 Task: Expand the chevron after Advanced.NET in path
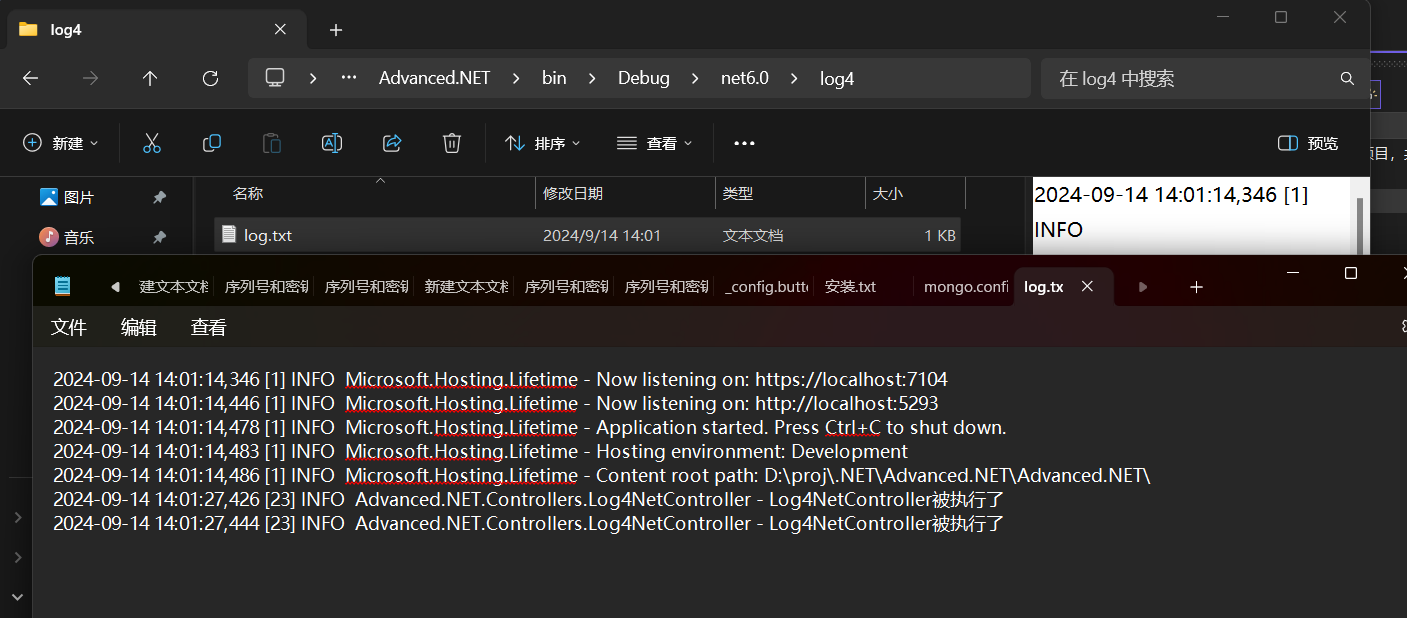click(x=517, y=78)
